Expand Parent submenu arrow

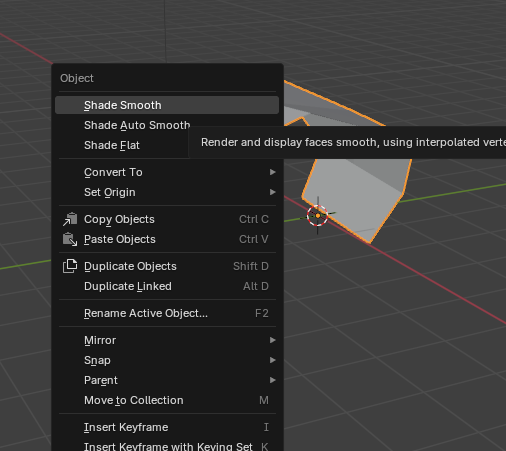273,380
